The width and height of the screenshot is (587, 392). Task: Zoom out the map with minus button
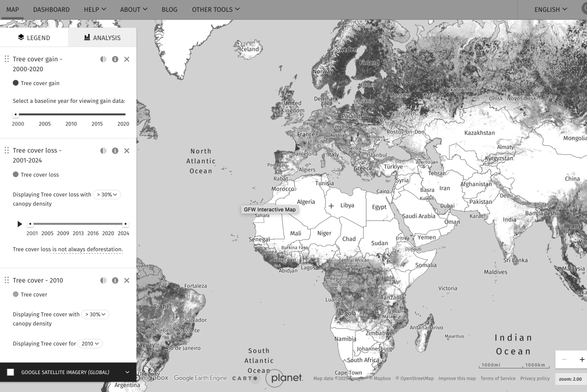[564, 359]
